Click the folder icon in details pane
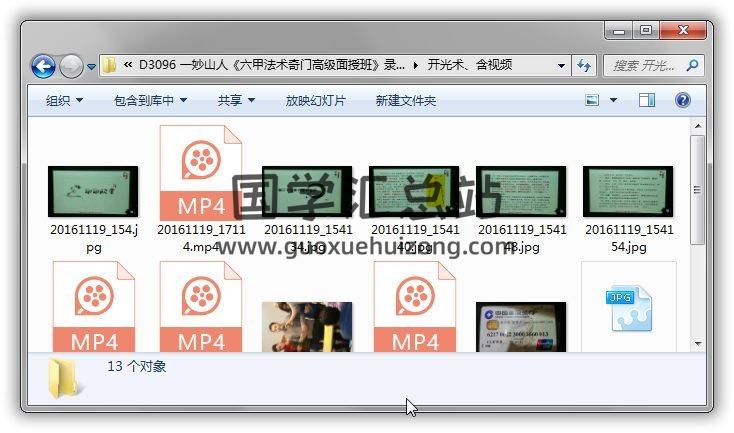Image resolution: width=734 pixels, height=433 pixels. pos(65,379)
